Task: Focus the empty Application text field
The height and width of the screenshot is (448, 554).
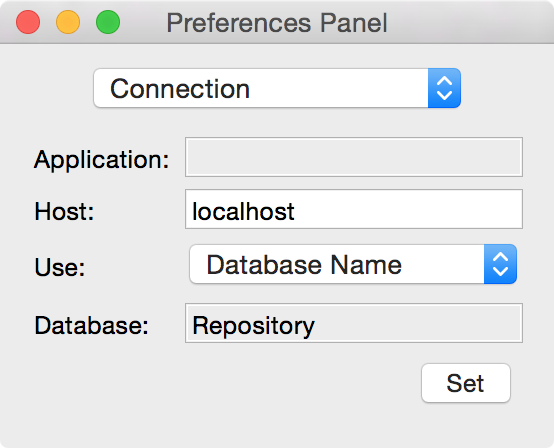Action: tap(354, 157)
